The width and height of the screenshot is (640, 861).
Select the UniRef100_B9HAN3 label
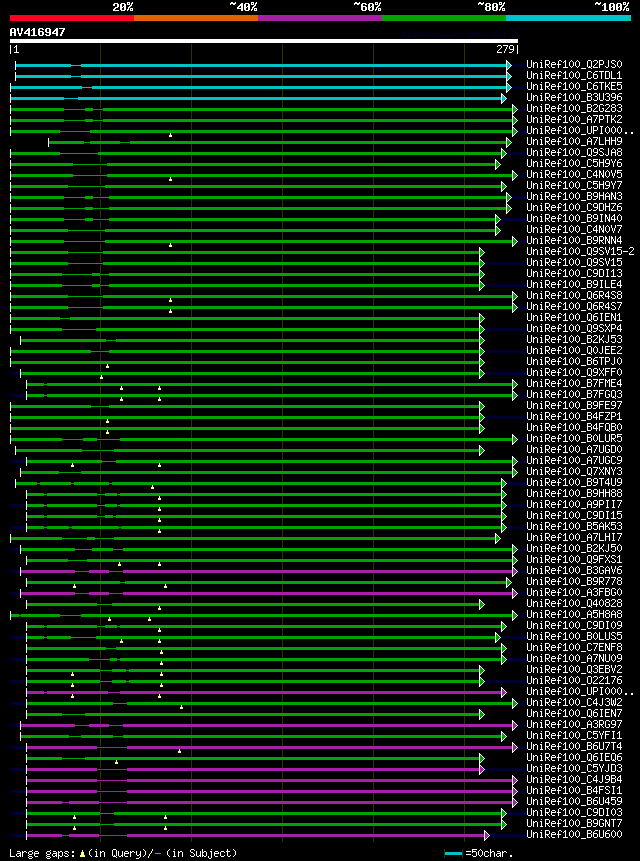click(x=574, y=197)
